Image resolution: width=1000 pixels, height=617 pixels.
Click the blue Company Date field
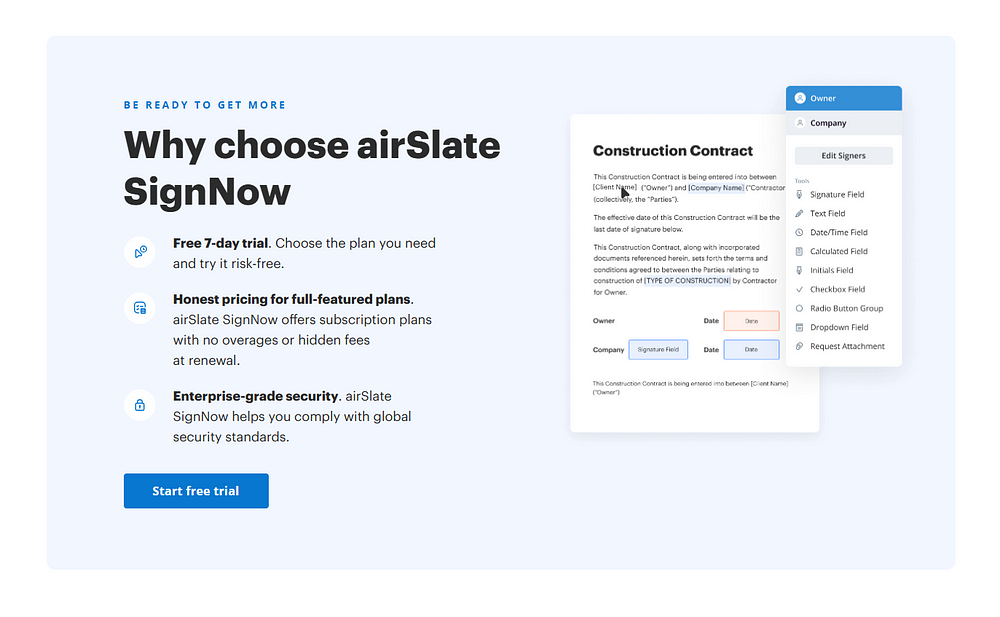[751, 350]
